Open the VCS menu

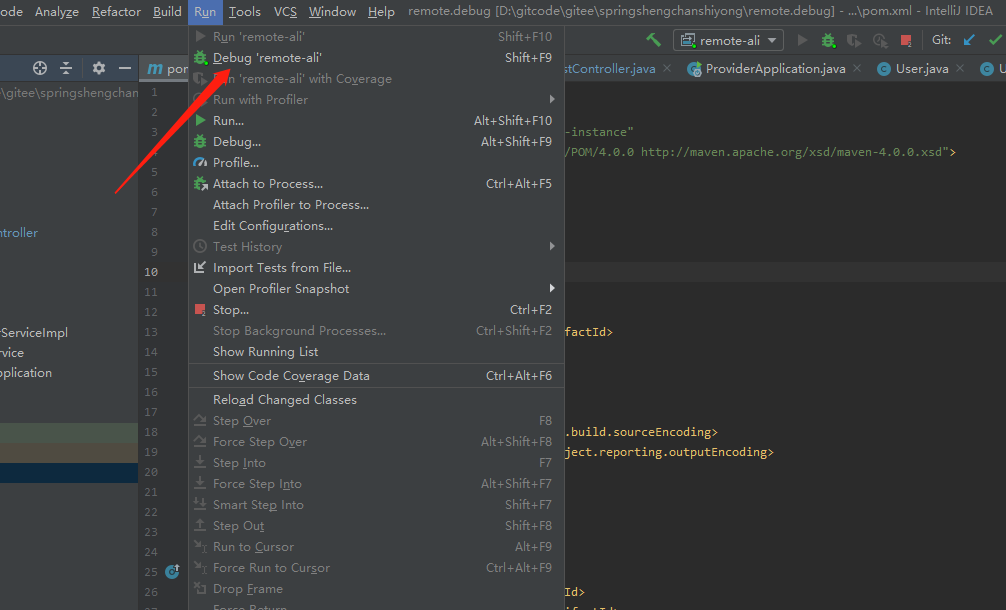pyautogui.click(x=285, y=12)
